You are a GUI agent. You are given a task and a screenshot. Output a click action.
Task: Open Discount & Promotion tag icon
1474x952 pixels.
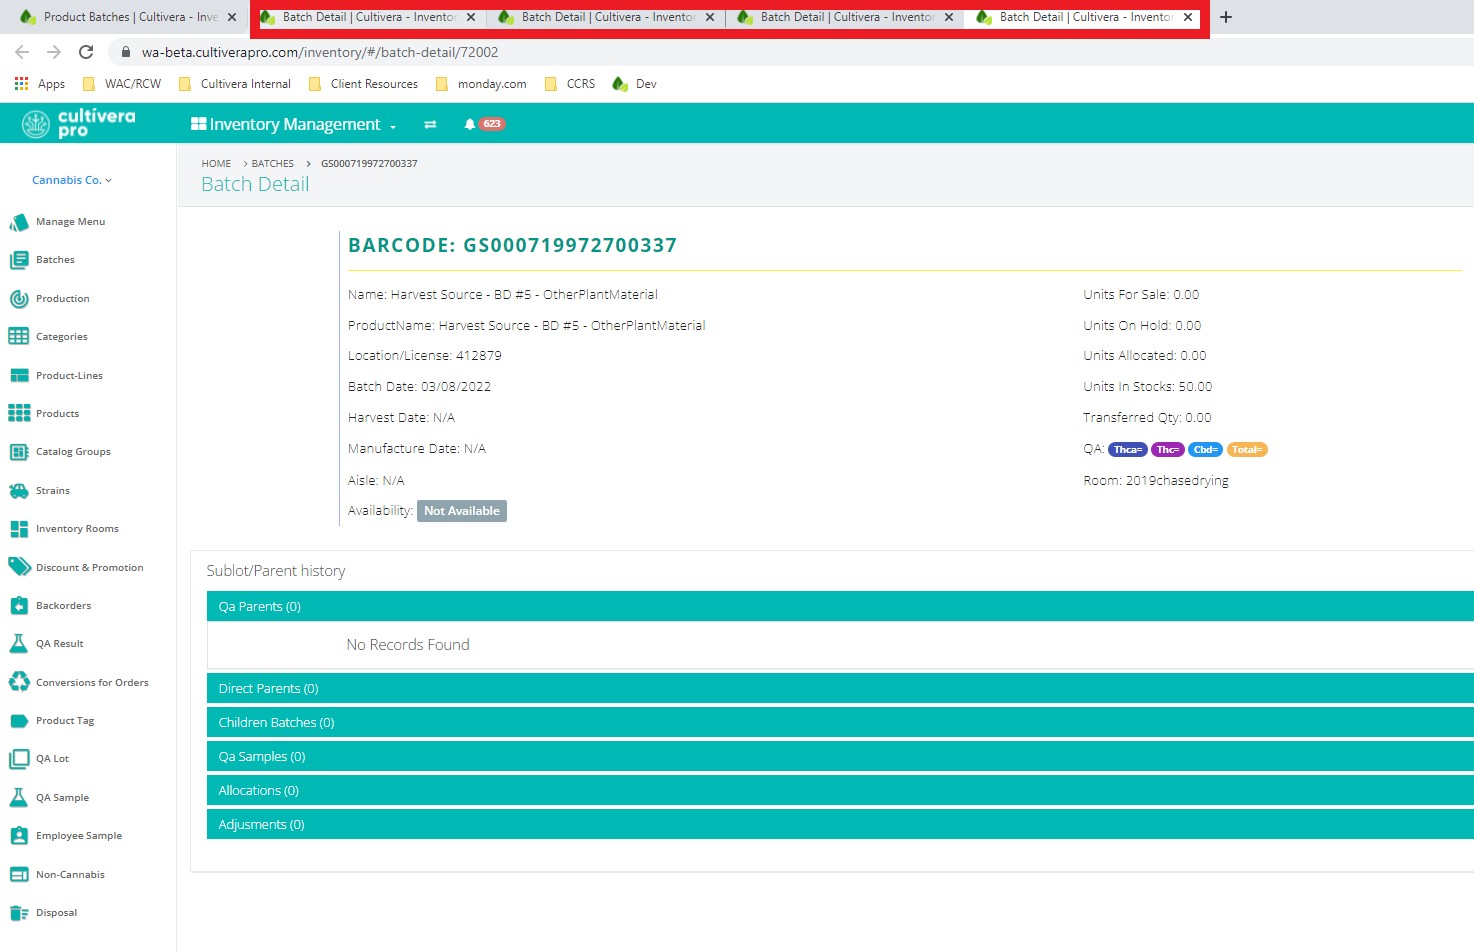tap(19, 567)
